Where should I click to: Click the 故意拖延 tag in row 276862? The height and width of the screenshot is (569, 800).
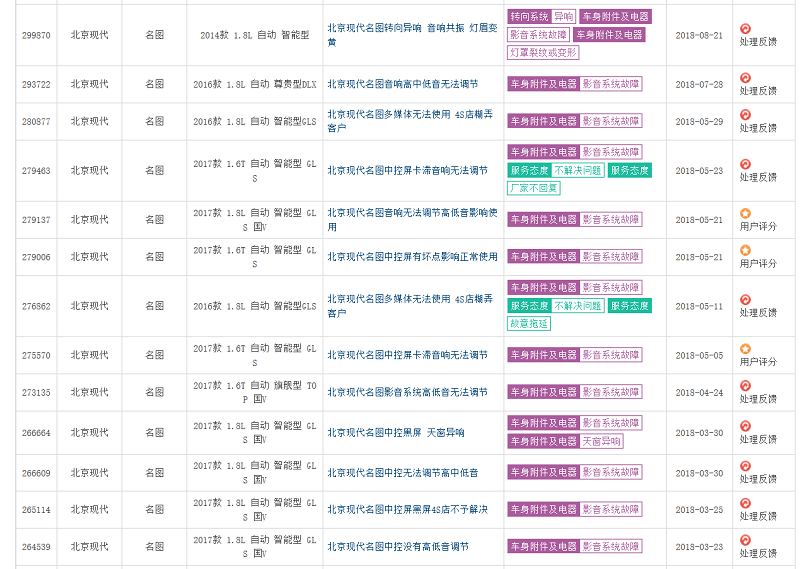click(529, 324)
